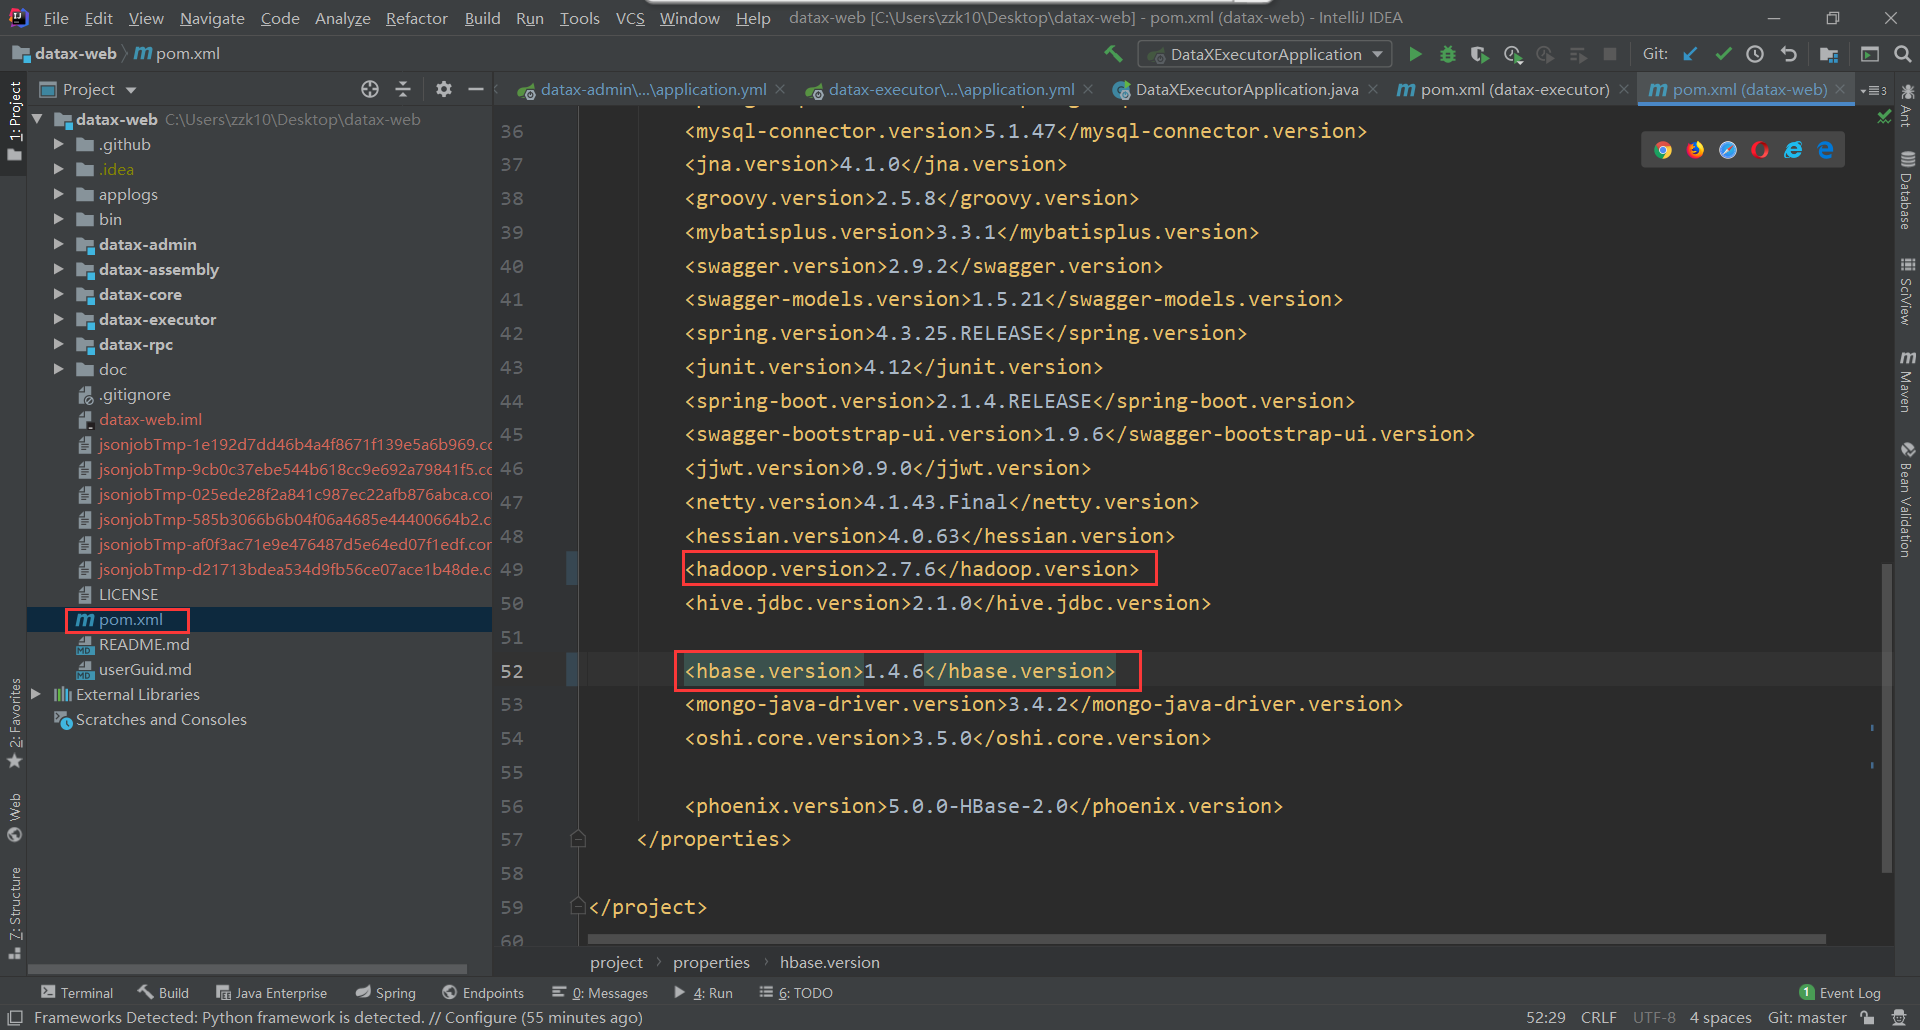Click the Git commit checkmark icon
Screen dimensions: 1920x1030
click(x=1723, y=54)
